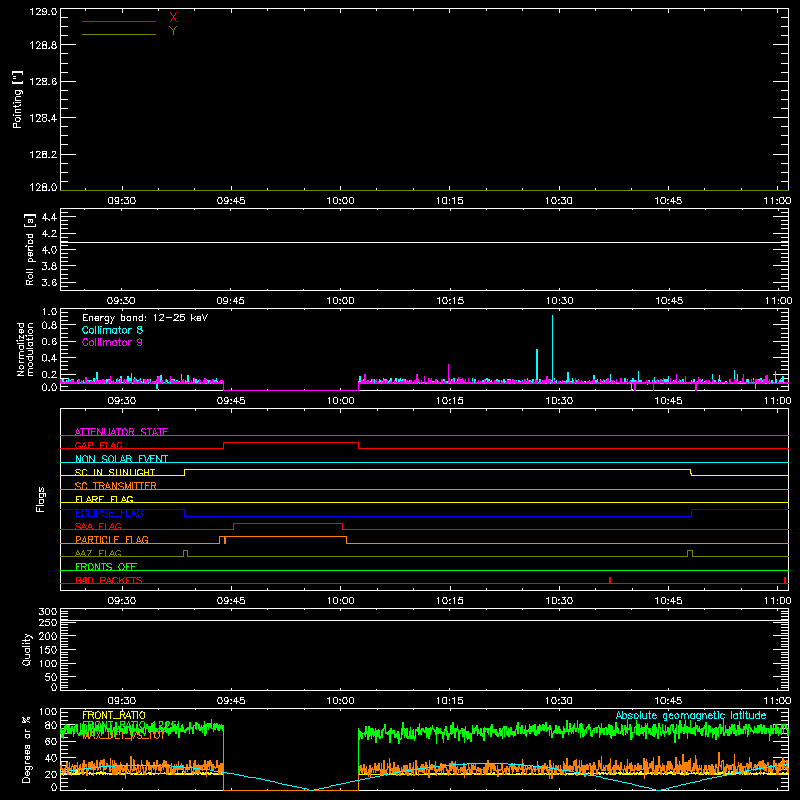Click the 300 Quality tick label
This screenshot has width=800, height=800.
pos(48,612)
